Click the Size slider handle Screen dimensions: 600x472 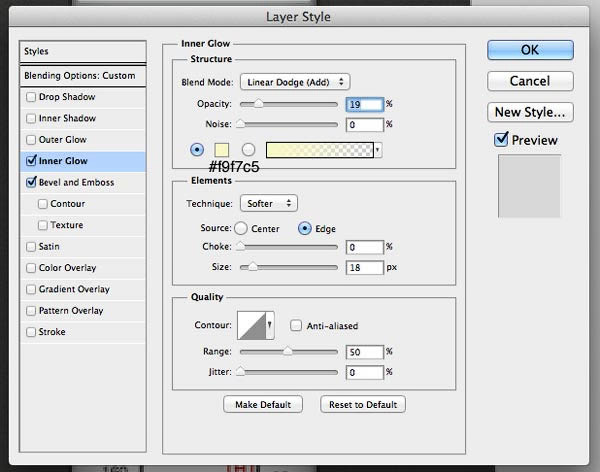point(253,267)
